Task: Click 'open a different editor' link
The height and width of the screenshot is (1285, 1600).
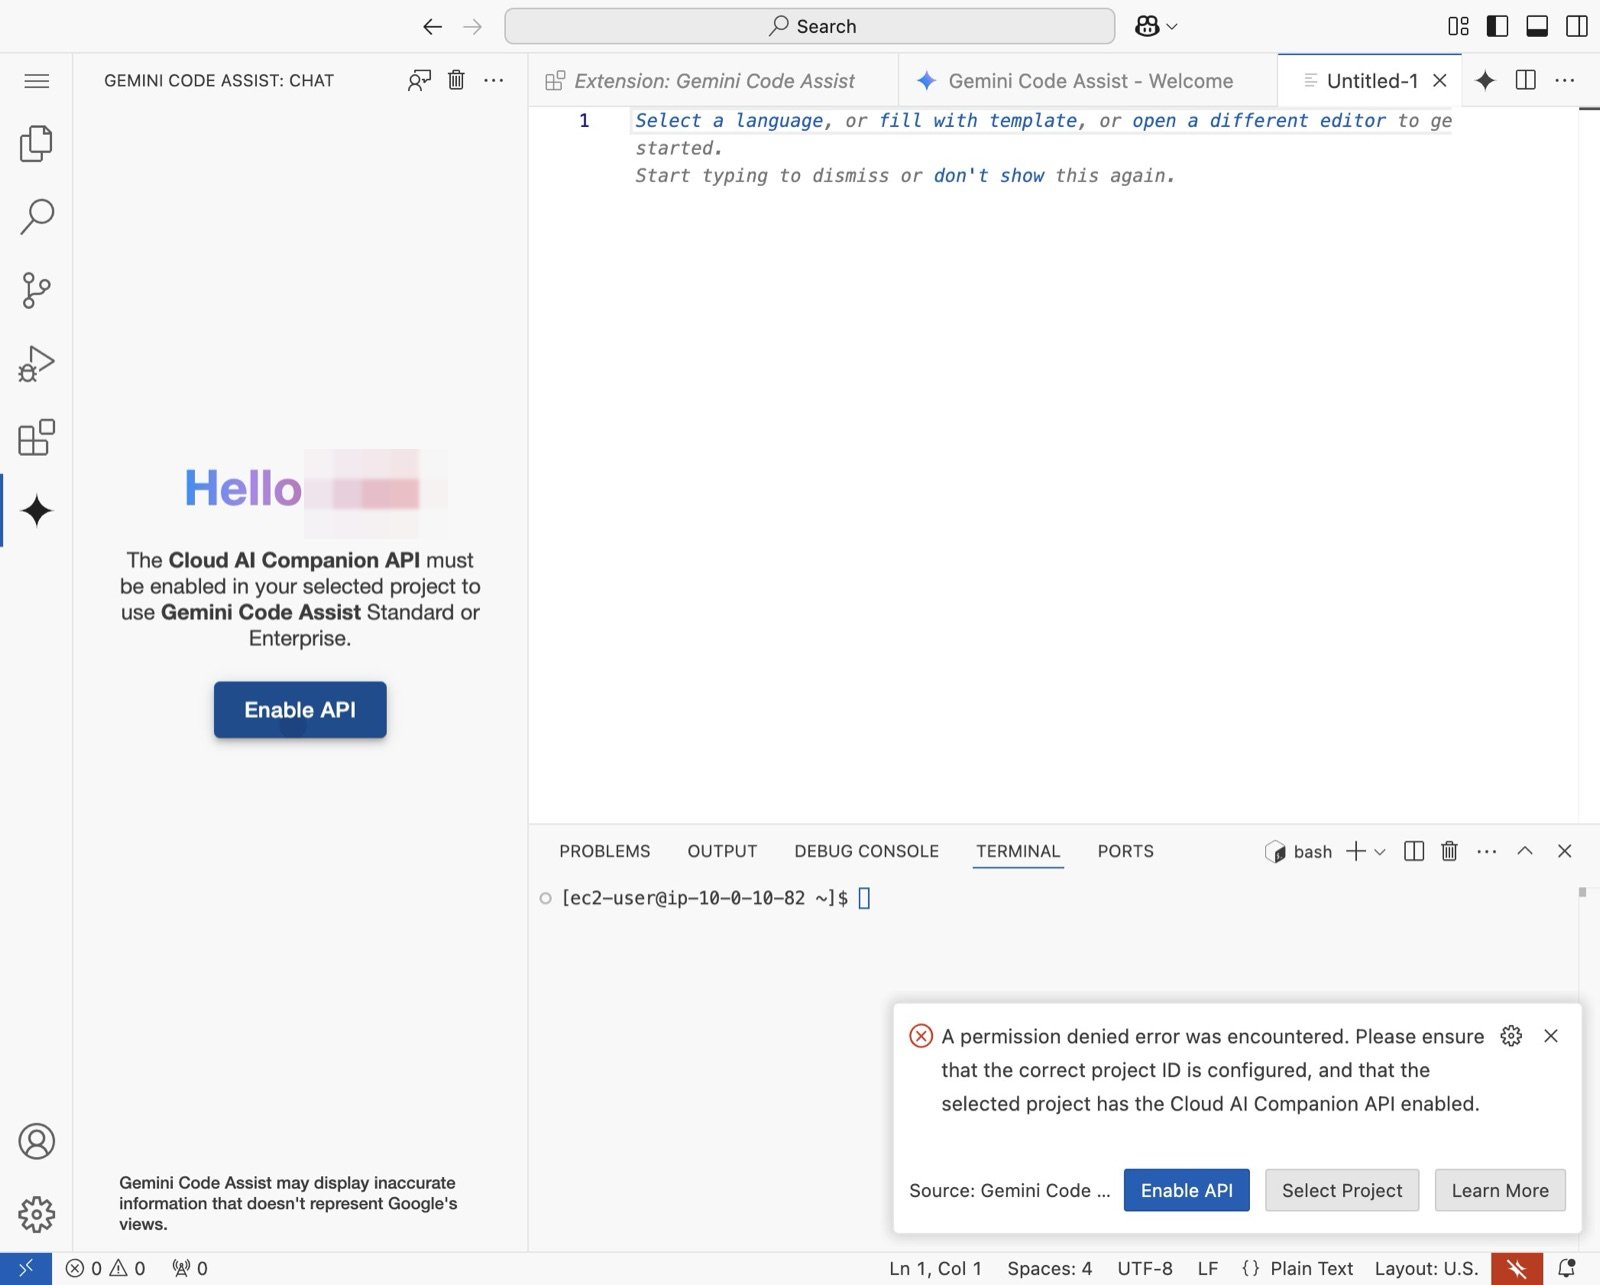Action: 1259,121
